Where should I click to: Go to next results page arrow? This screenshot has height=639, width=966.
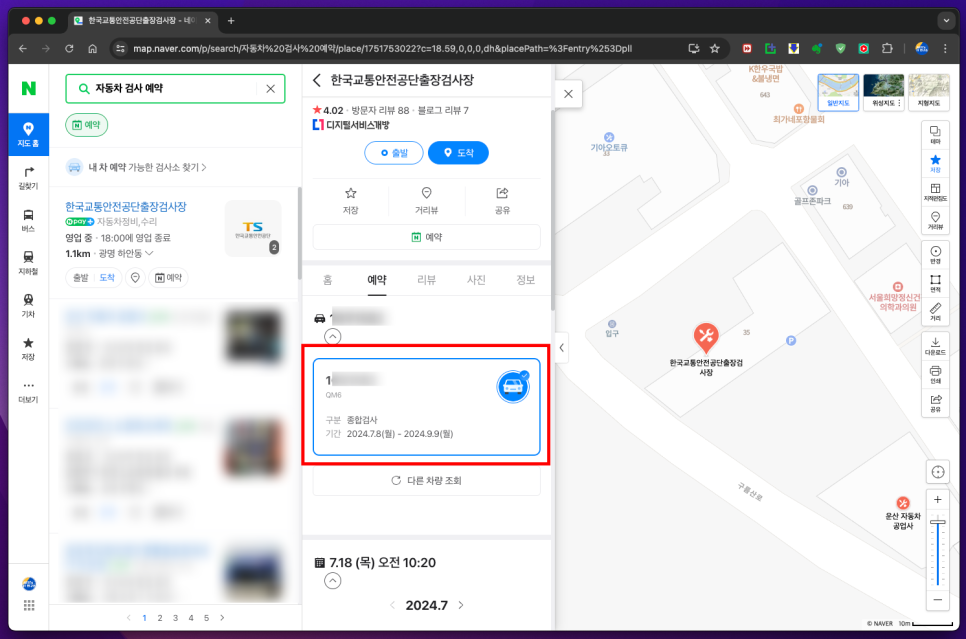click(222, 618)
